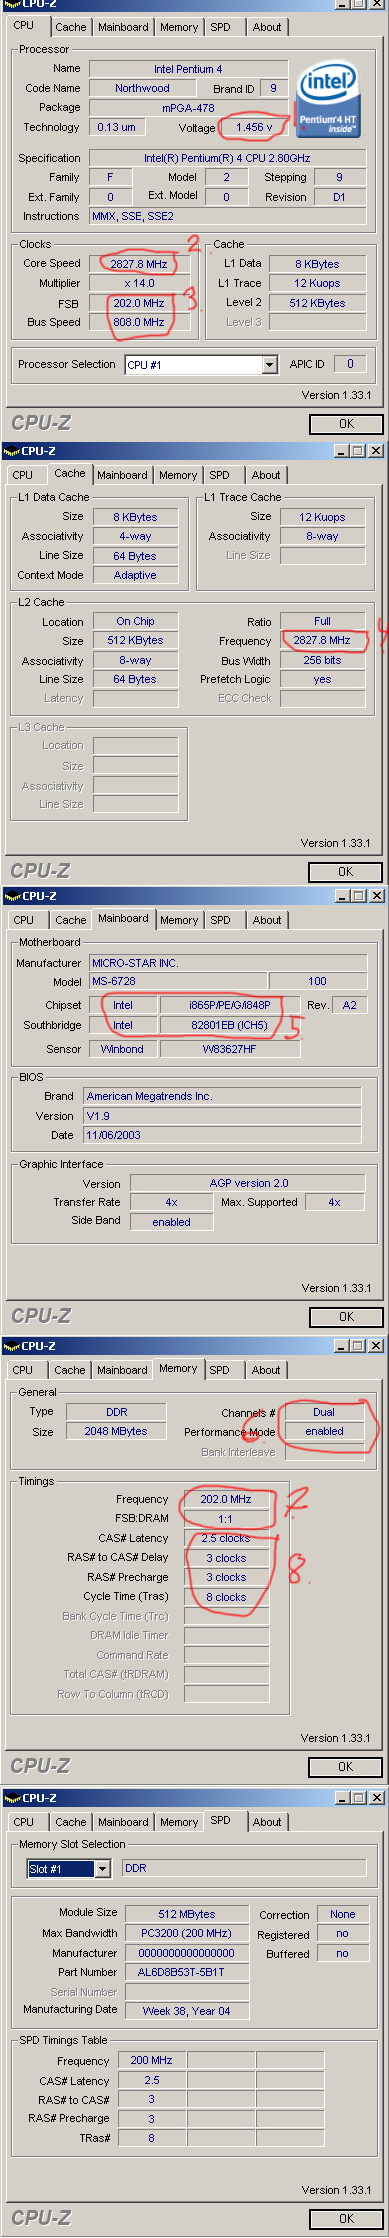The height and width of the screenshot is (2238, 389).
Task: Switch to the Cache tab in the Processor window
Action: 70,27
